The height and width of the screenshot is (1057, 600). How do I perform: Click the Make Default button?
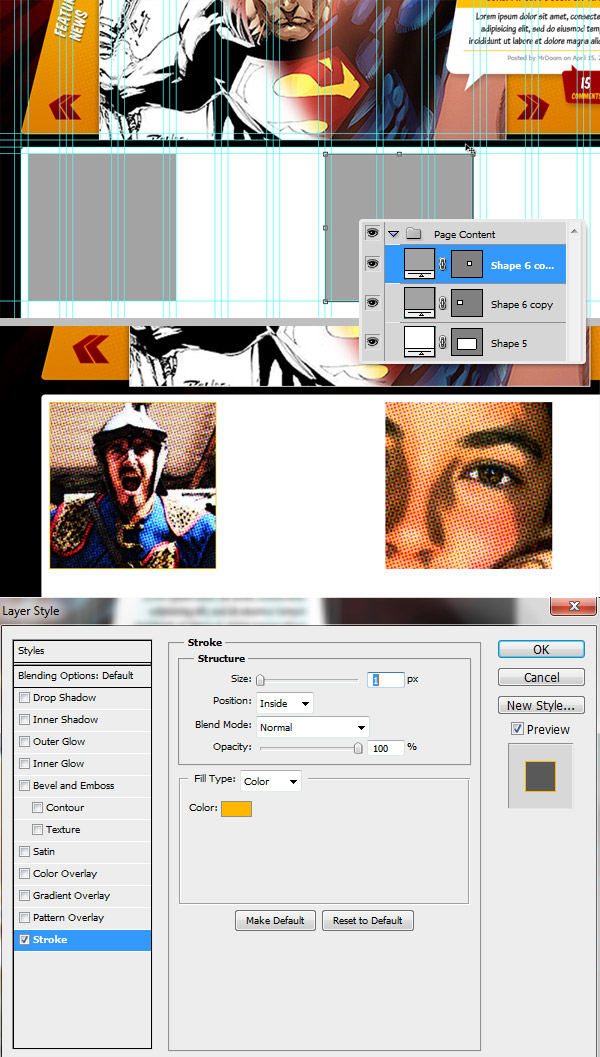(x=275, y=920)
